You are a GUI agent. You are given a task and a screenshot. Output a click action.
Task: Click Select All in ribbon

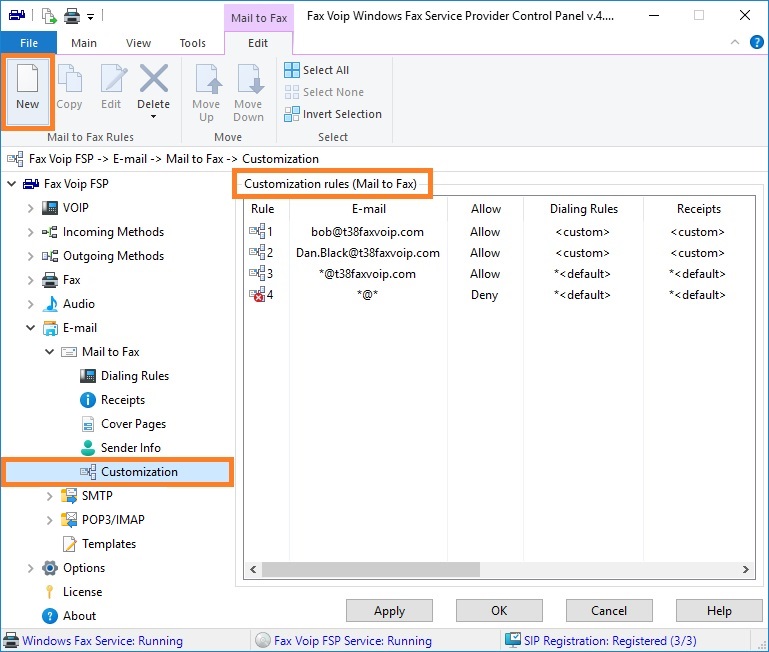coord(317,70)
